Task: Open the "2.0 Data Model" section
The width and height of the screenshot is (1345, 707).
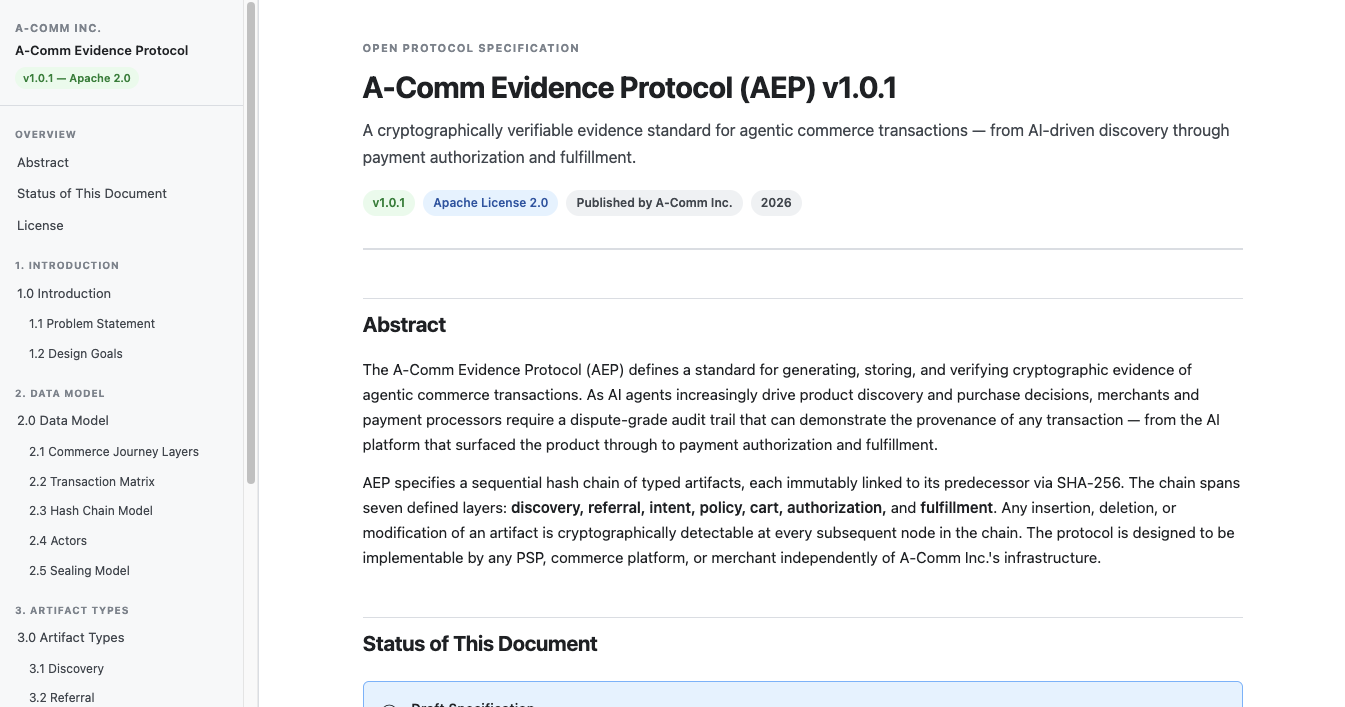Action: [62, 420]
